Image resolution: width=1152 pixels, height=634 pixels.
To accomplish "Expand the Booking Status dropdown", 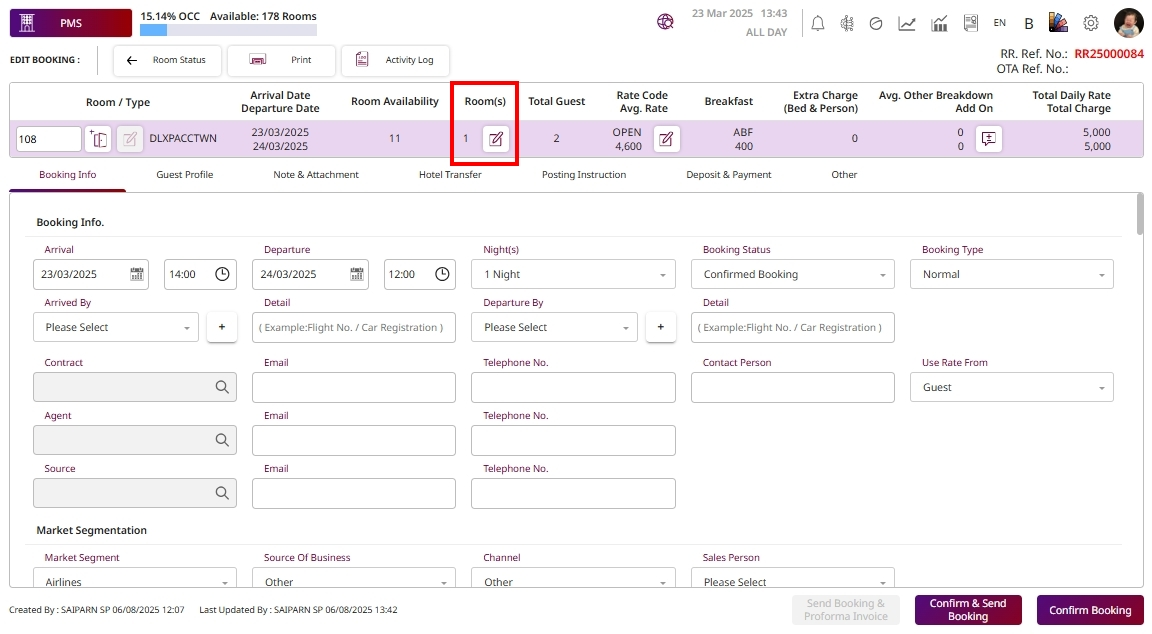I will pos(792,274).
